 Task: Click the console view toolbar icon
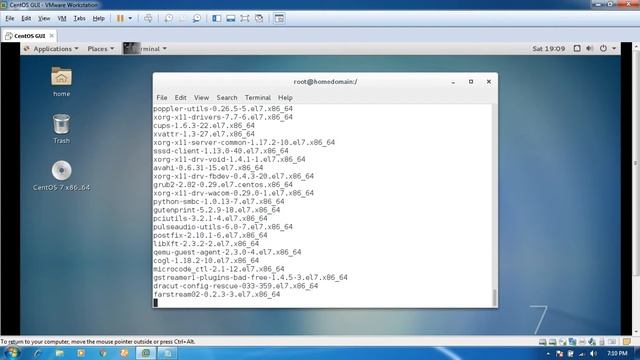[279, 18]
